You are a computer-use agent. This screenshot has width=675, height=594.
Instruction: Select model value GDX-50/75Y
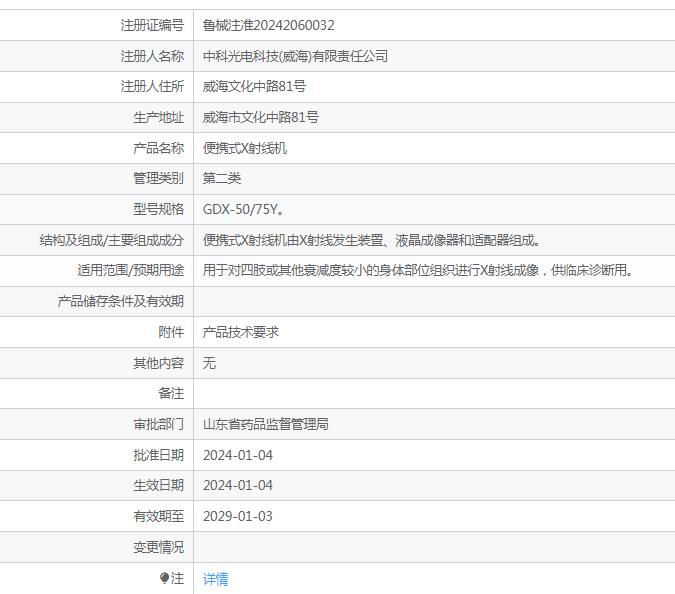pyautogui.click(x=243, y=209)
